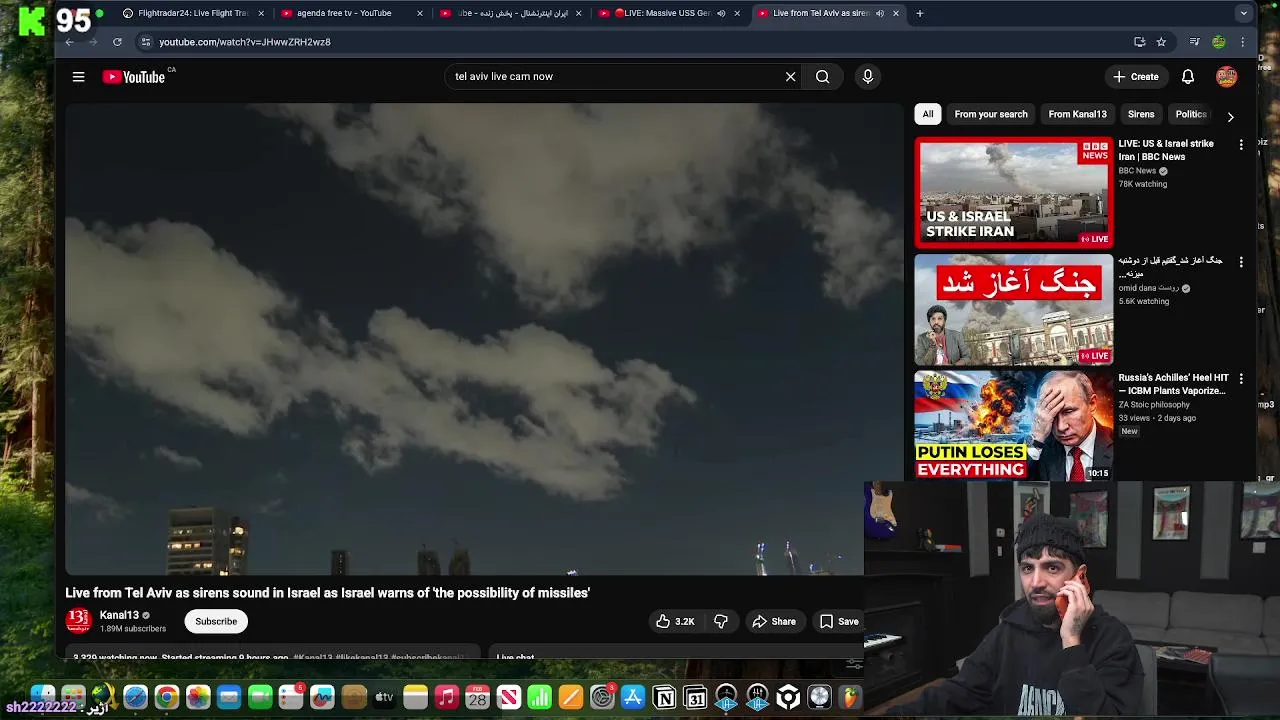Mute audio on the Massive USS tab

point(721,13)
